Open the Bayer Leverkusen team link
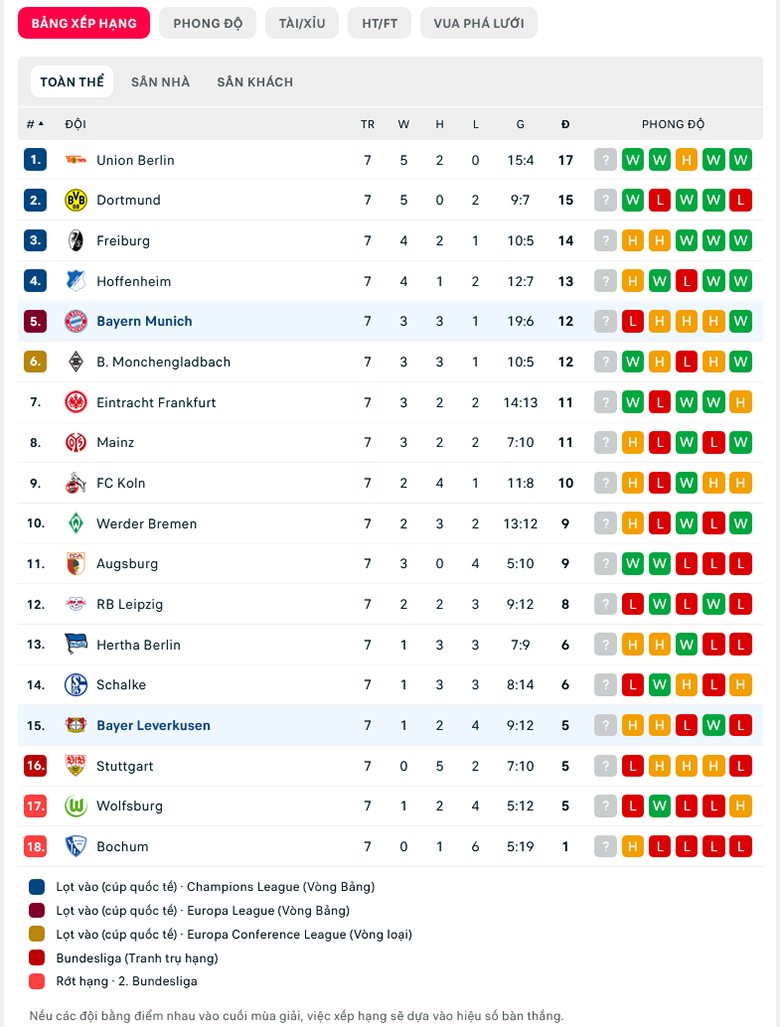Screen dimensions: 780x1027 click(x=153, y=726)
